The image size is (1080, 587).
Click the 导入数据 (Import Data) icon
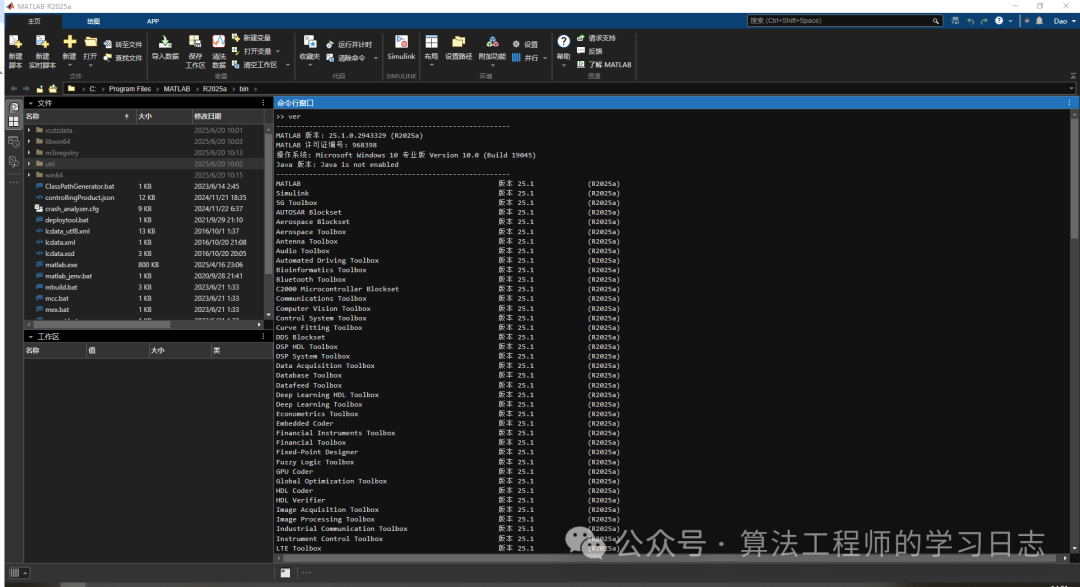(x=165, y=43)
